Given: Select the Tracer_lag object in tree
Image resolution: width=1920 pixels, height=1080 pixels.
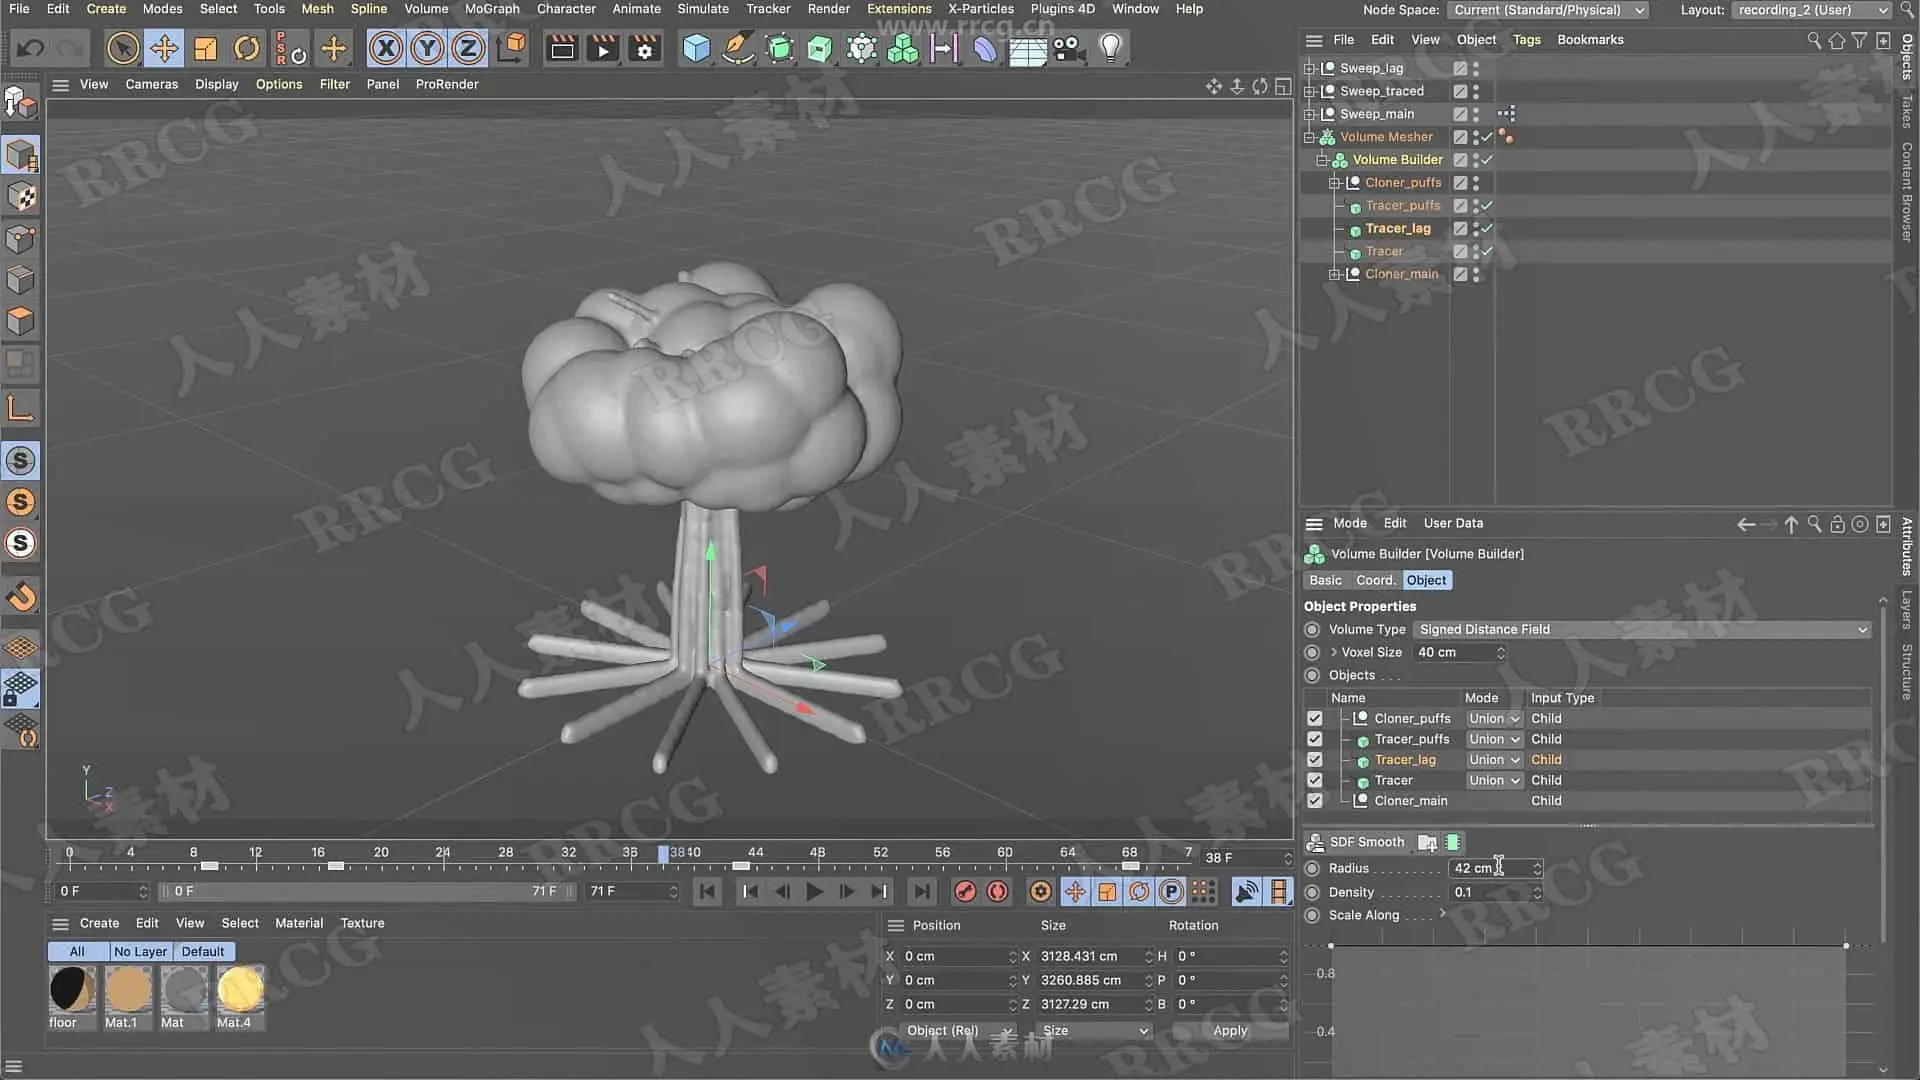Looking at the screenshot, I should [1398, 229].
